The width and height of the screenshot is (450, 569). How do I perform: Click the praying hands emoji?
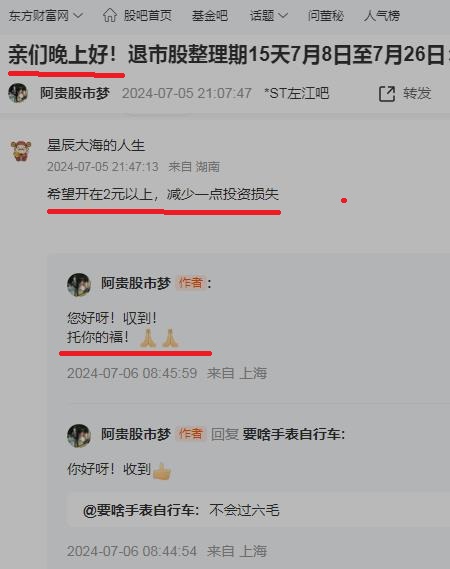[x=159, y=338]
